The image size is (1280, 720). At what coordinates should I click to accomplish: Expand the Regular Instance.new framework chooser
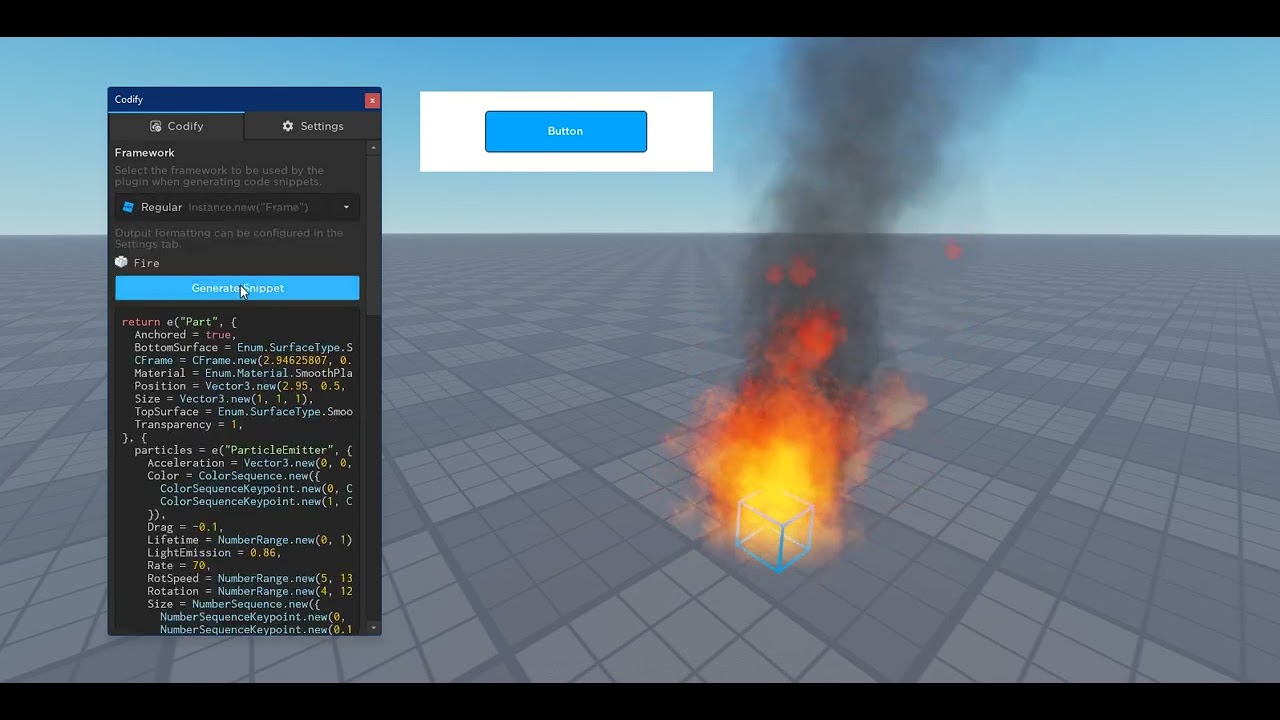click(x=237, y=207)
